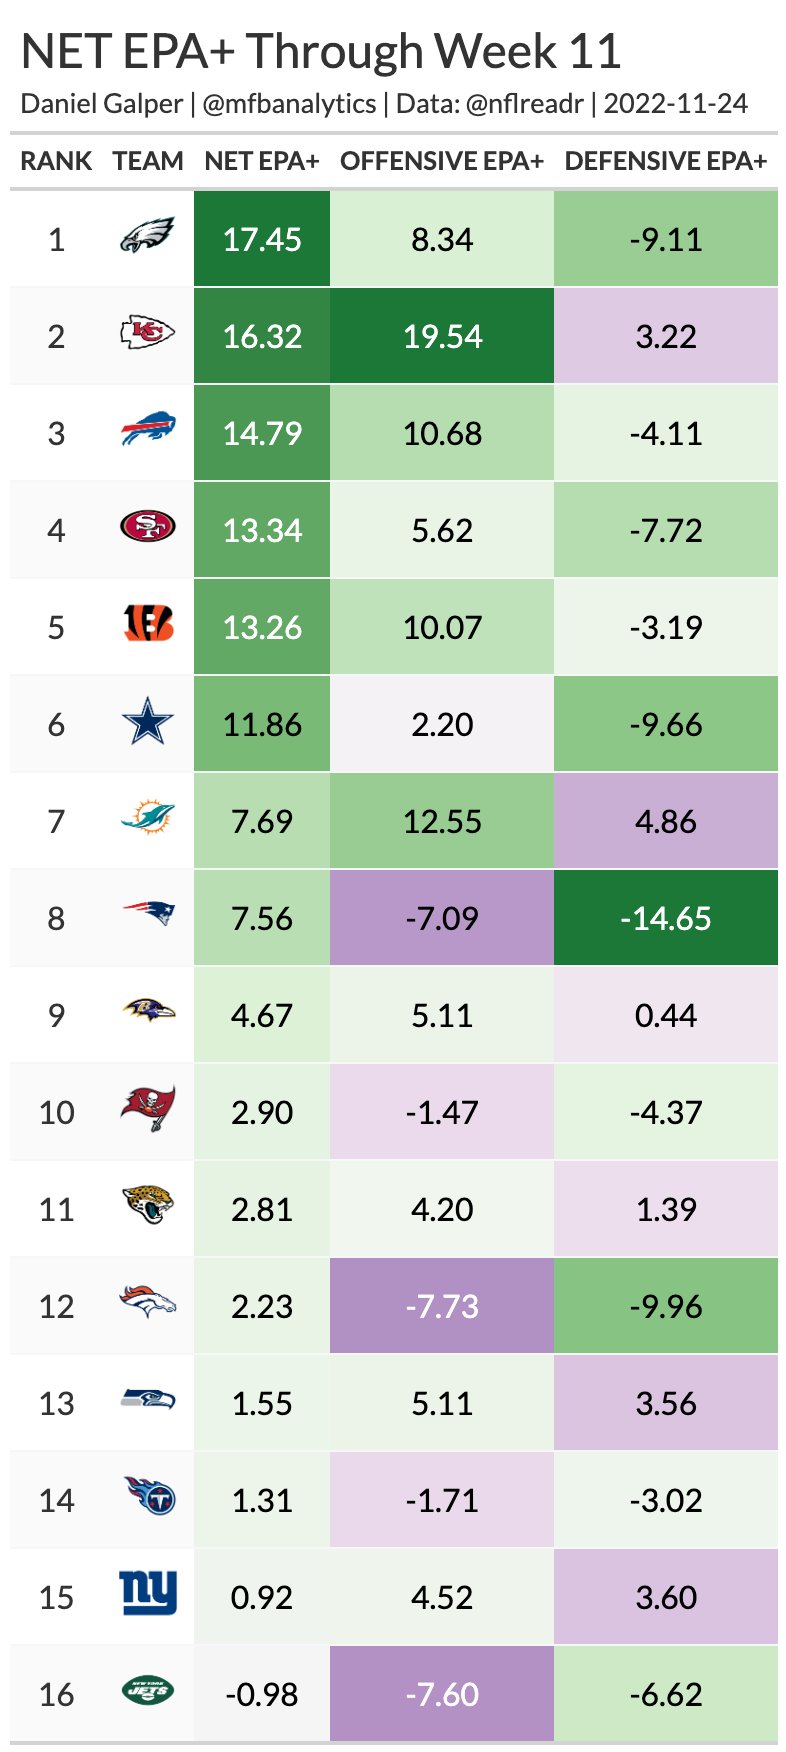
Task: Click the NET EPA+ column header
Action: click(262, 161)
